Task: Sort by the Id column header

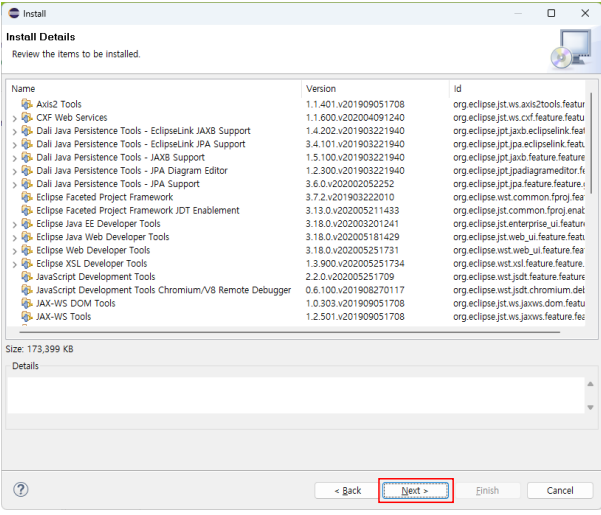Action: coord(517,89)
